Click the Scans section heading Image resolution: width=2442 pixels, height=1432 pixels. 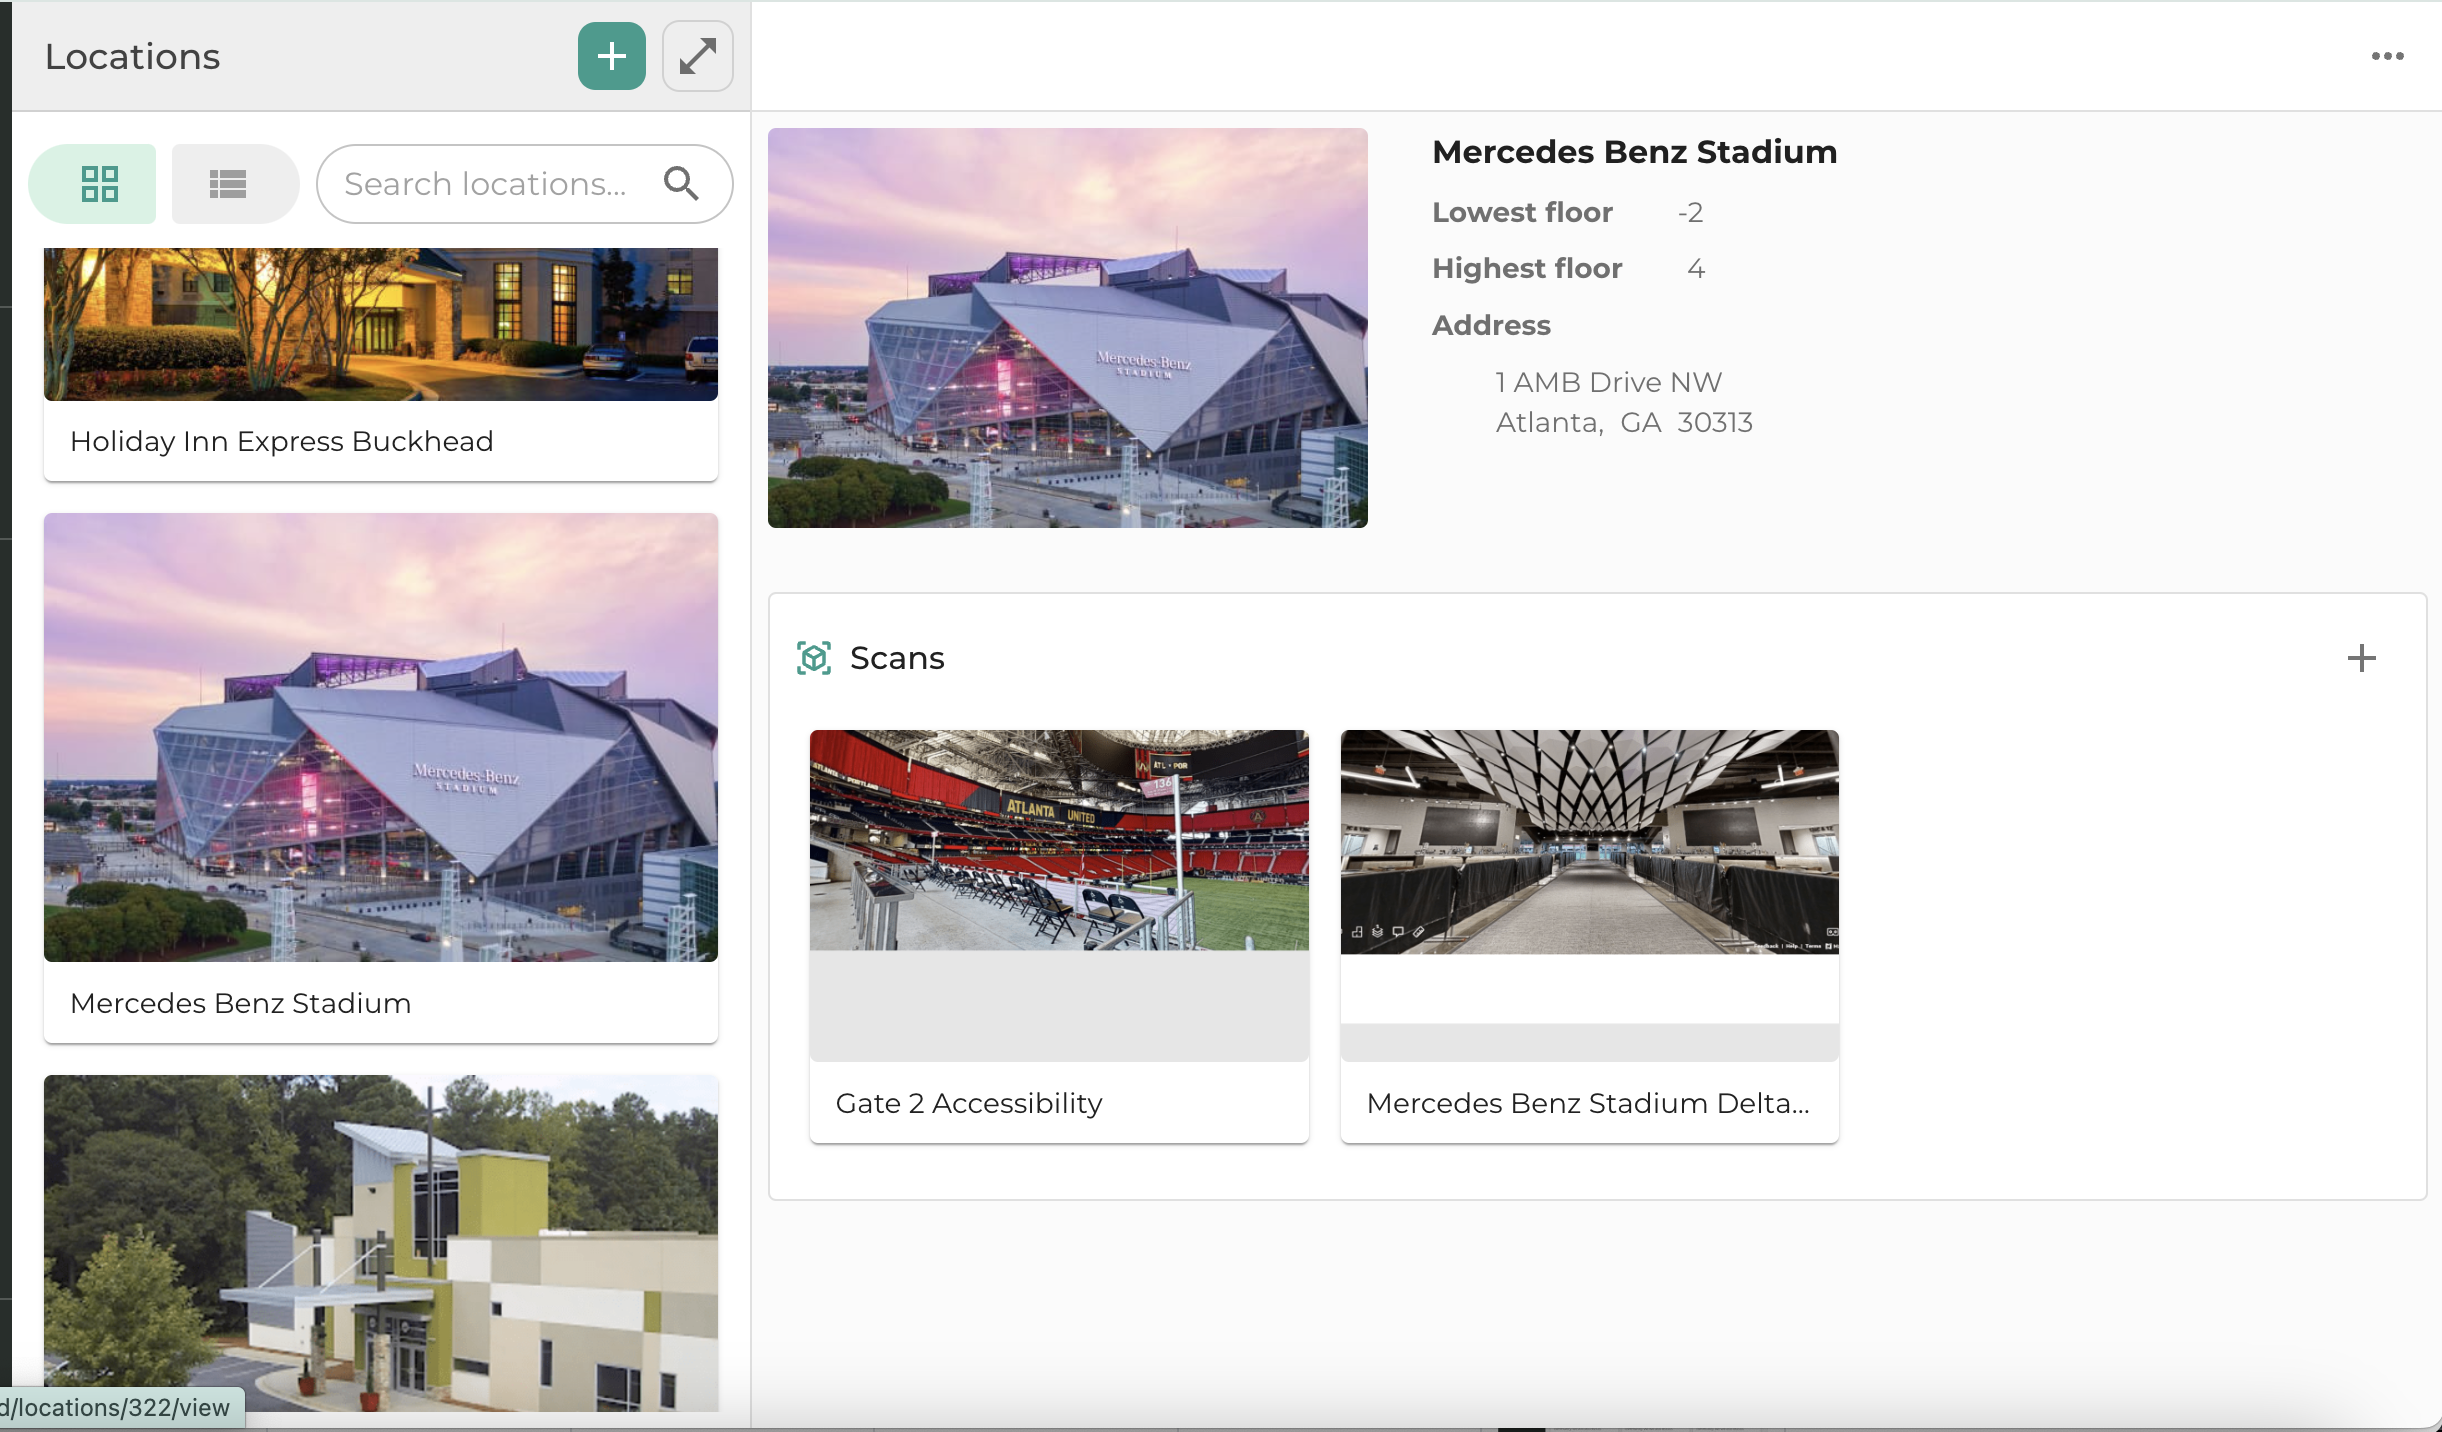(897, 658)
